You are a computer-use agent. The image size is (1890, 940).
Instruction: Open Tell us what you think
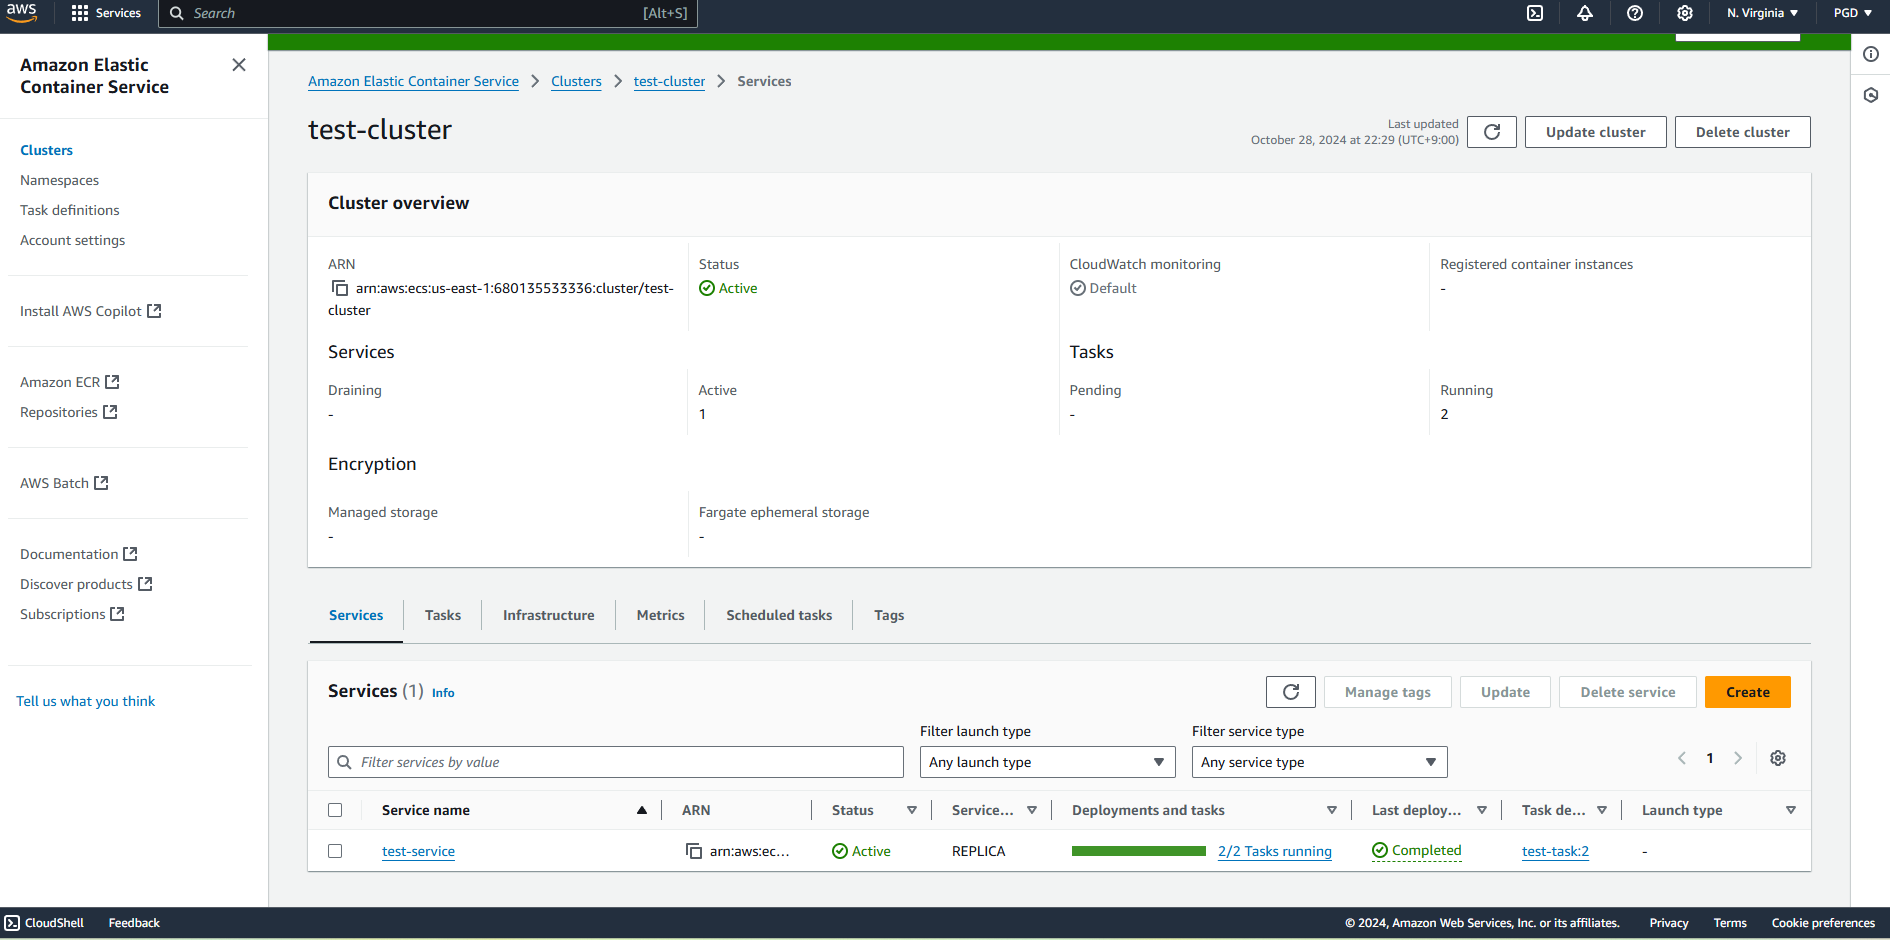click(86, 701)
